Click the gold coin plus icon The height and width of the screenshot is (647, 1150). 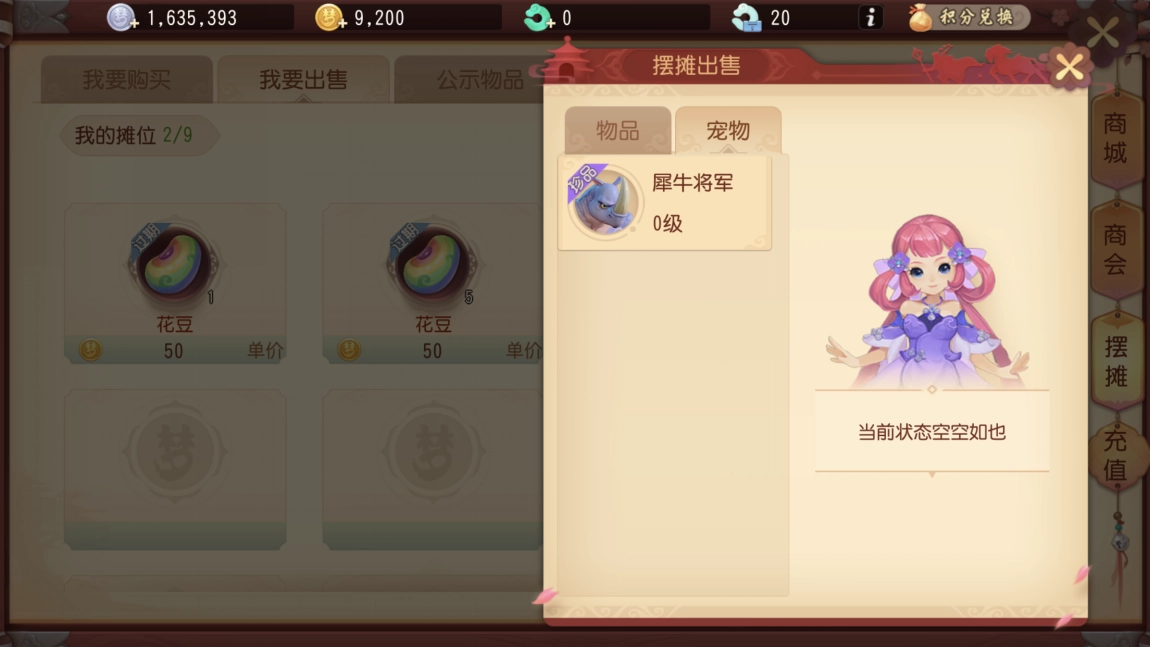(x=330, y=17)
